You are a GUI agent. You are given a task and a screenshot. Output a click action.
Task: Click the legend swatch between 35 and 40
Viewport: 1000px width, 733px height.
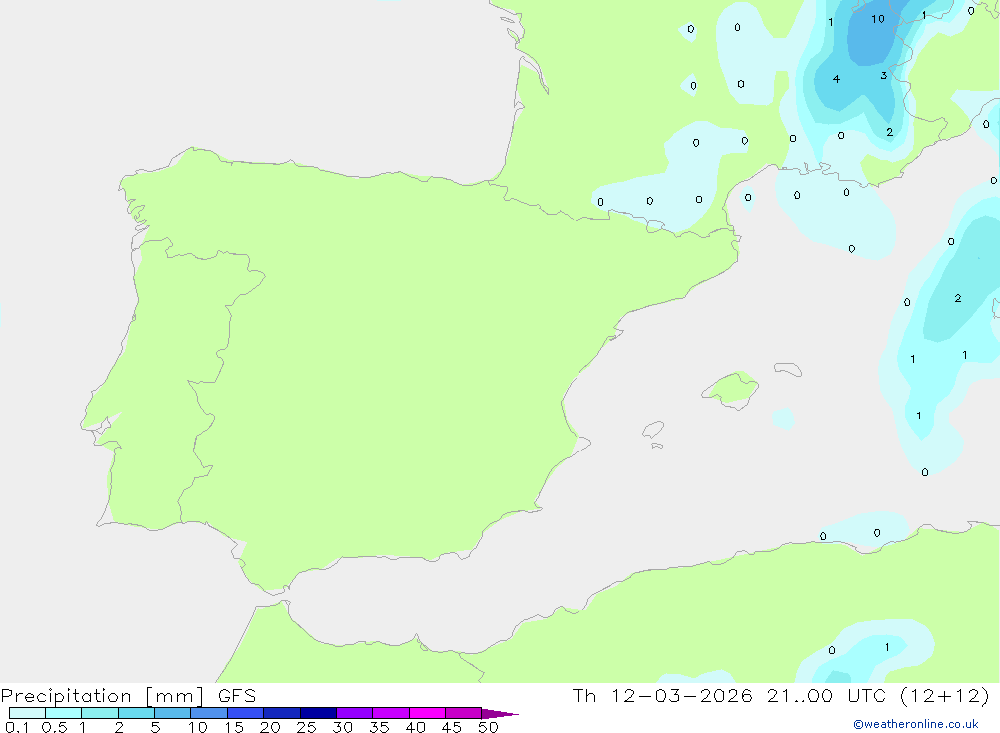pyautogui.click(x=390, y=713)
